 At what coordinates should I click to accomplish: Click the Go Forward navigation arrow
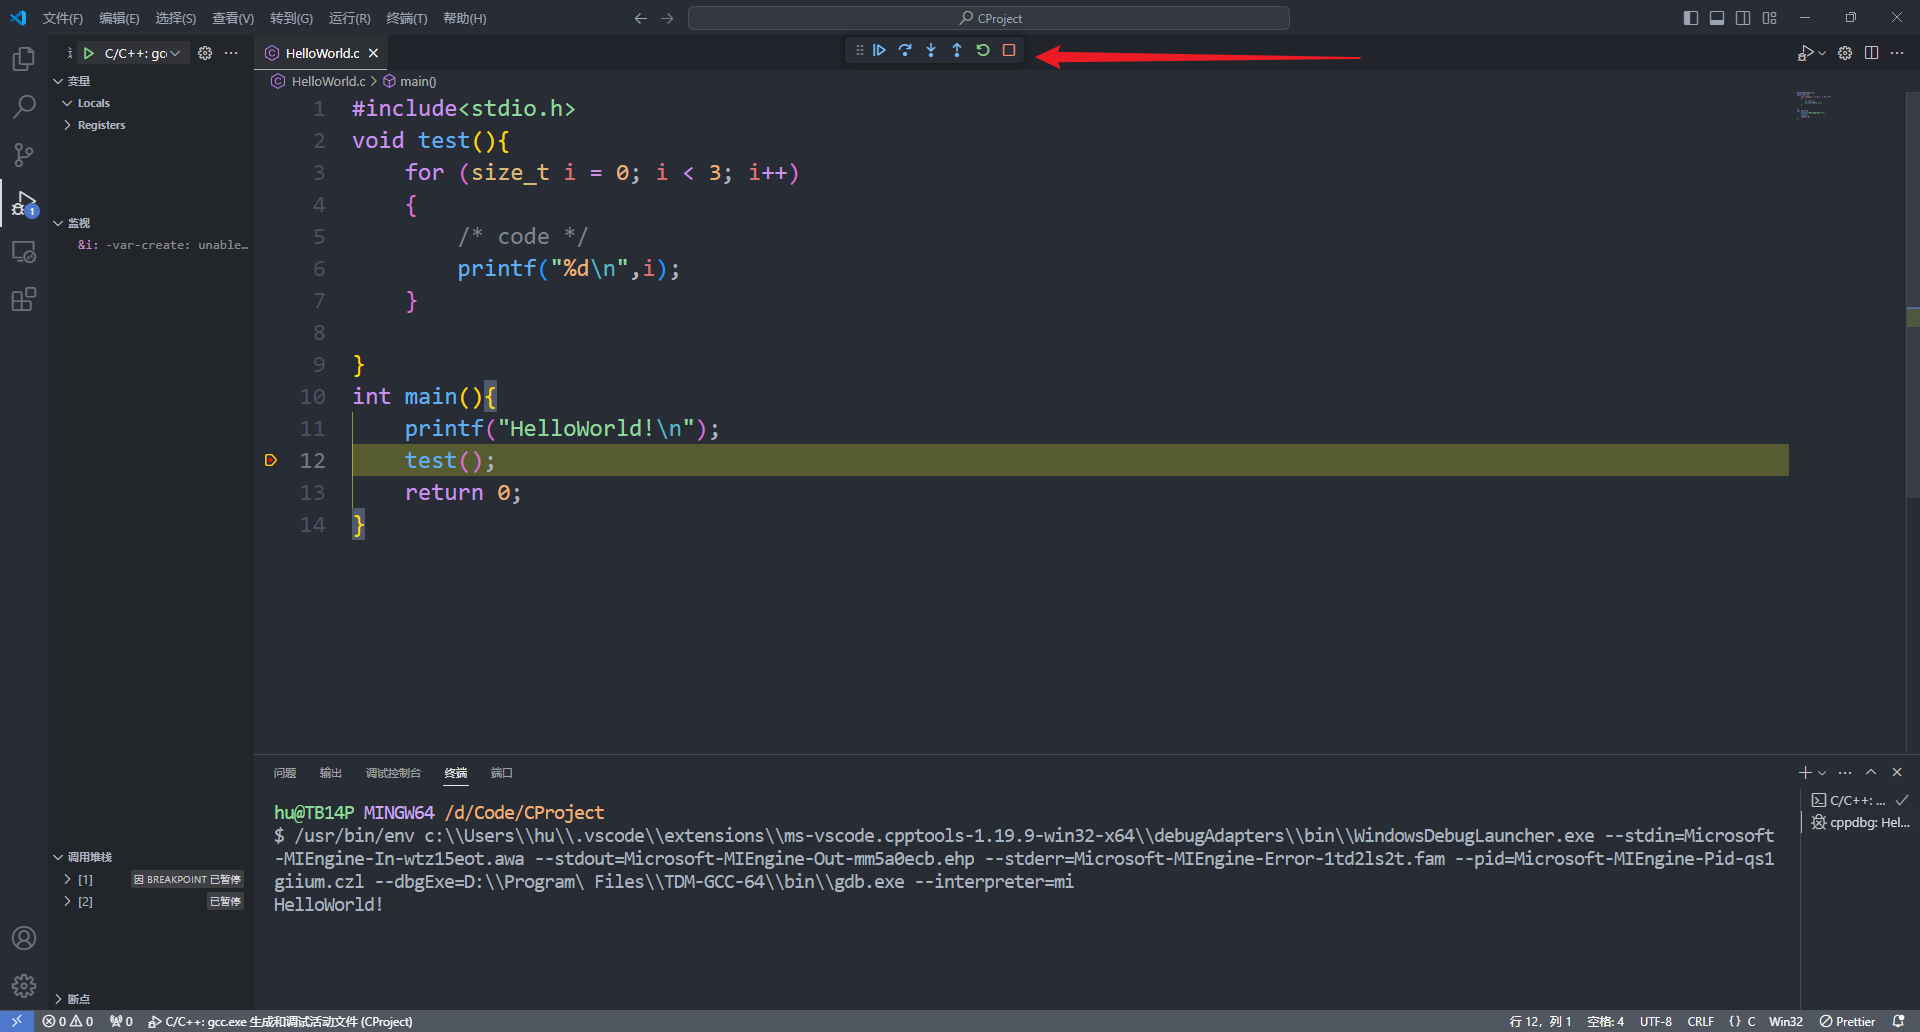point(667,18)
